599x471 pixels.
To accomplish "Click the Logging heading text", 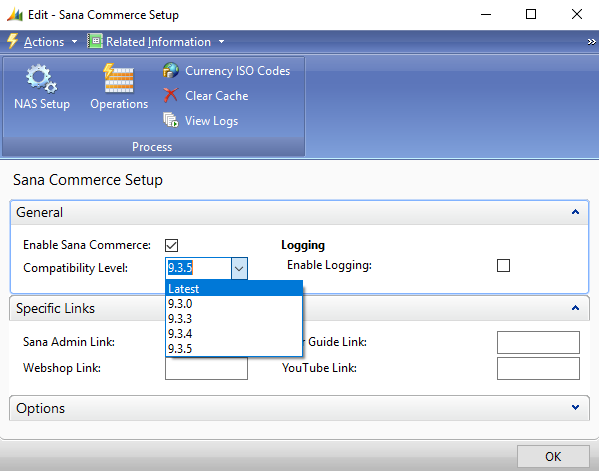I will coord(303,245).
